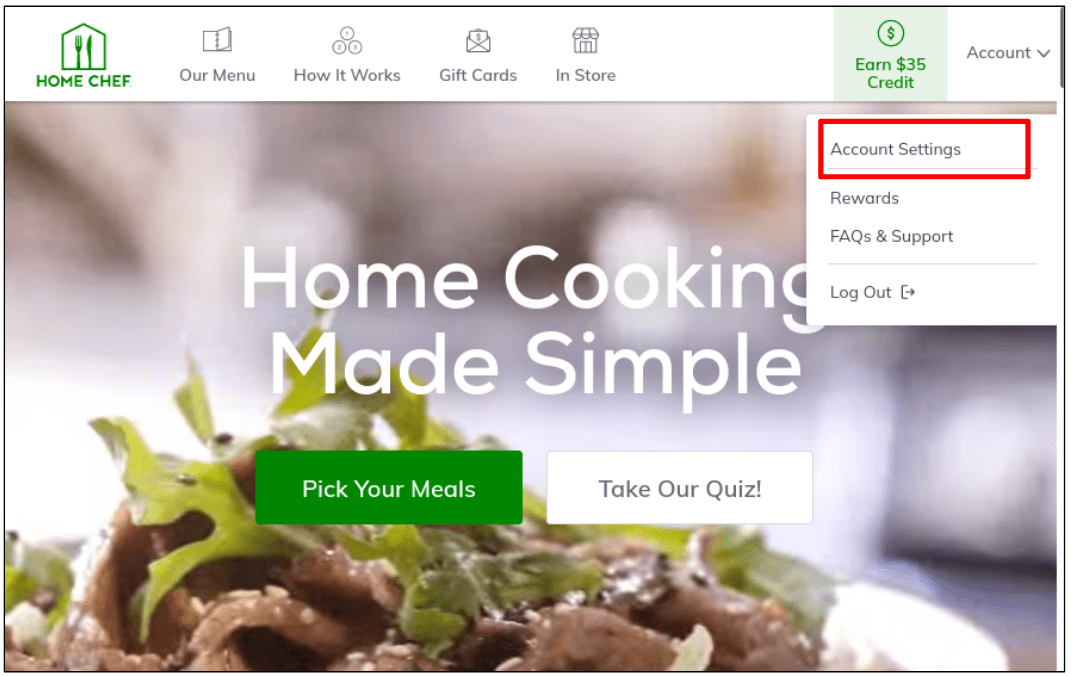Screen dimensions: 1072x676
Task: Select the gift card envelope icon
Action: click(x=478, y=41)
